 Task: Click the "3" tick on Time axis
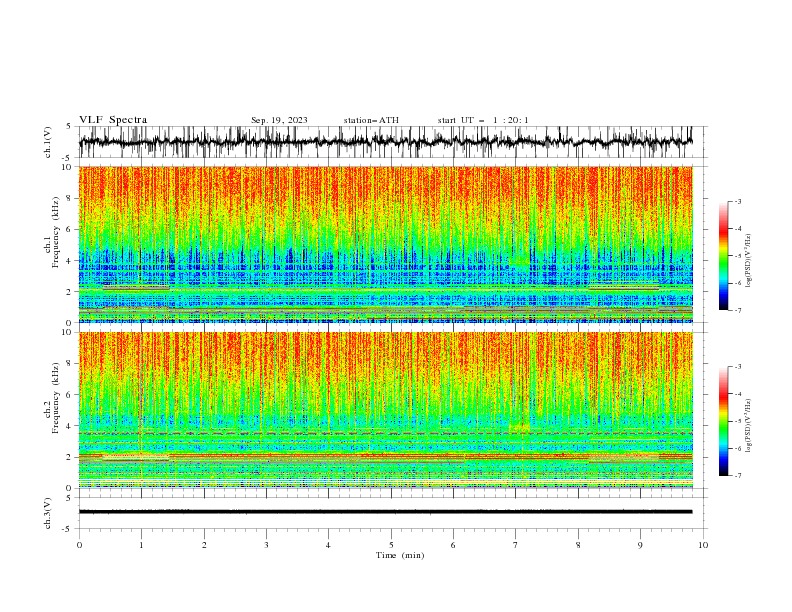coord(266,545)
